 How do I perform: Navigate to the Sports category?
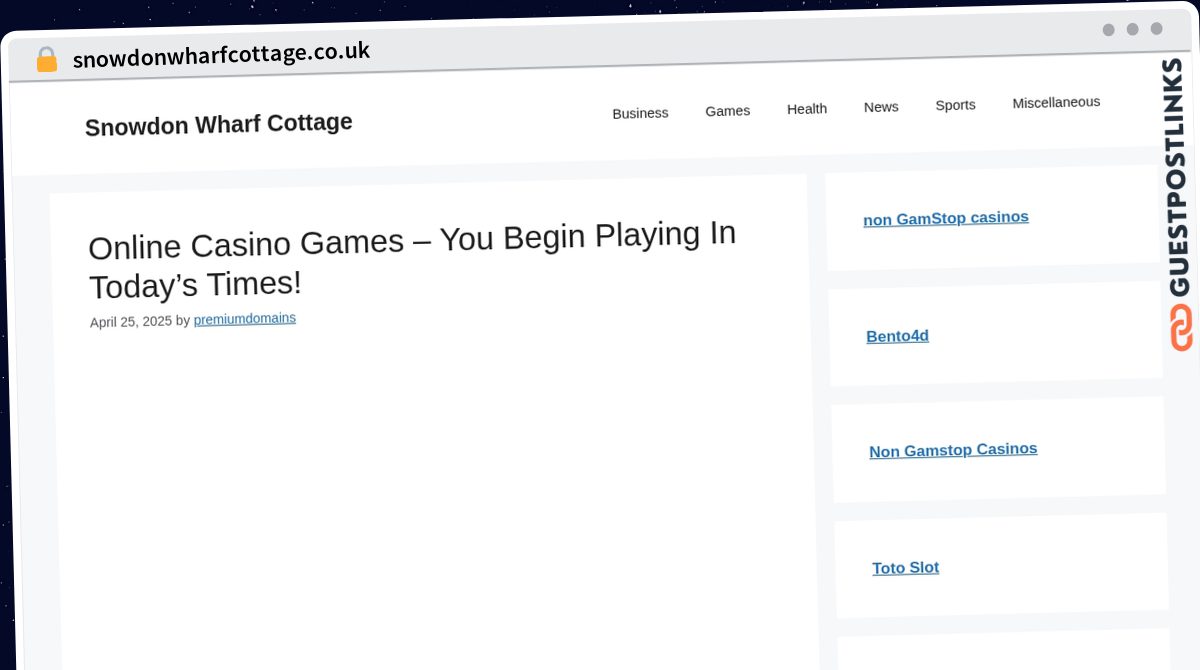(x=955, y=105)
